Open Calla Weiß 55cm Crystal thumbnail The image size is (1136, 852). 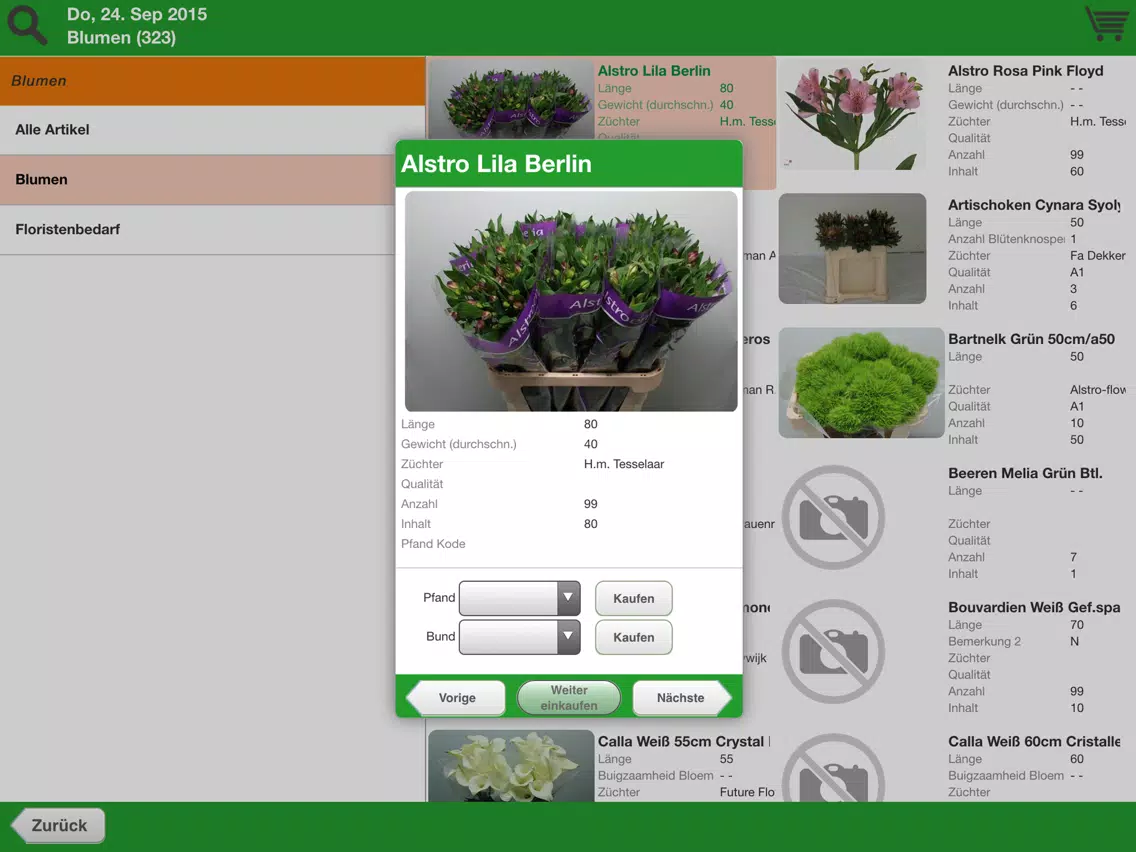coord(511,766)
